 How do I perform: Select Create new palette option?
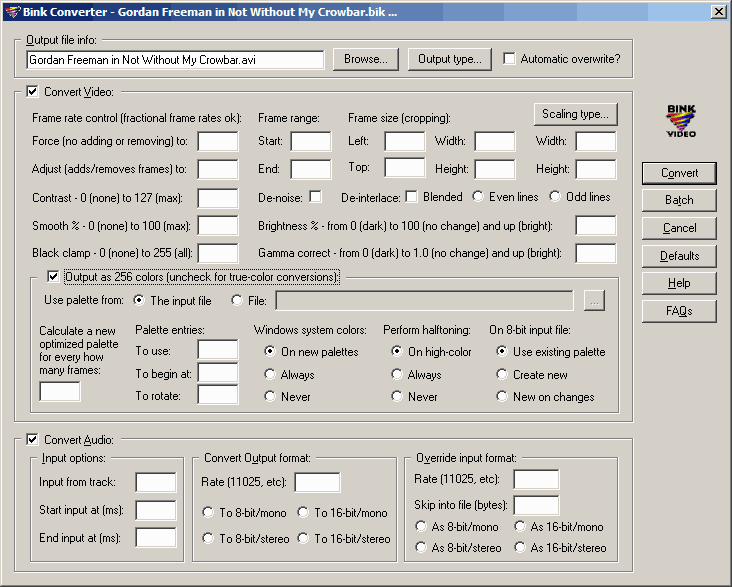pyautogui.click(x=502, y=374)
